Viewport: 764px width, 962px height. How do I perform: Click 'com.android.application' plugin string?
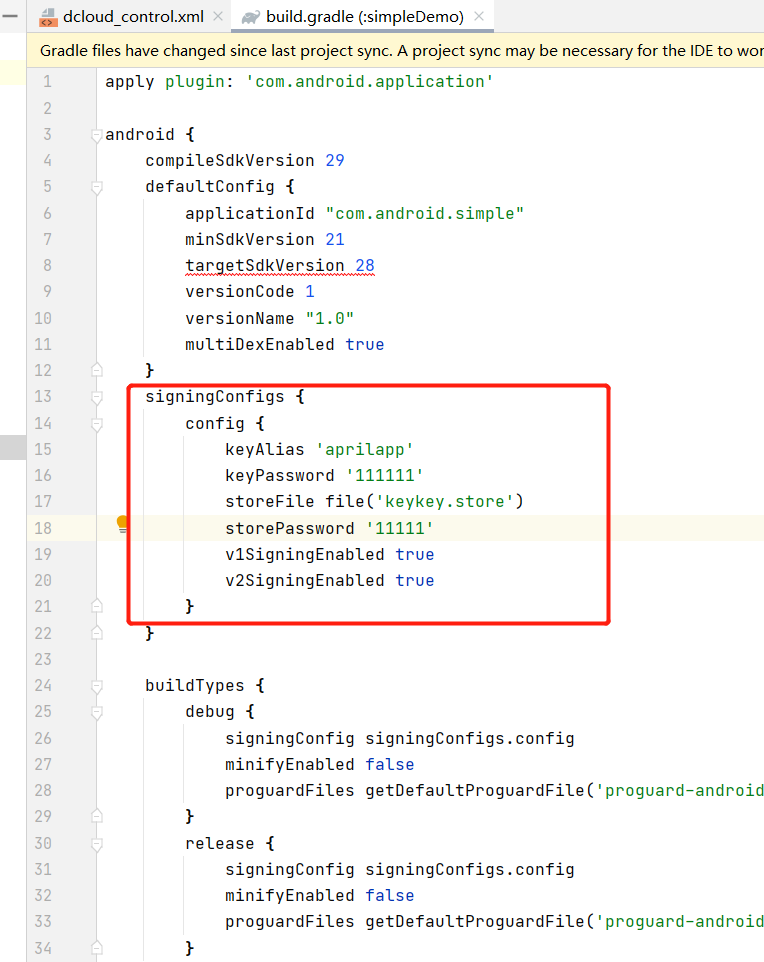click(370, 82)
